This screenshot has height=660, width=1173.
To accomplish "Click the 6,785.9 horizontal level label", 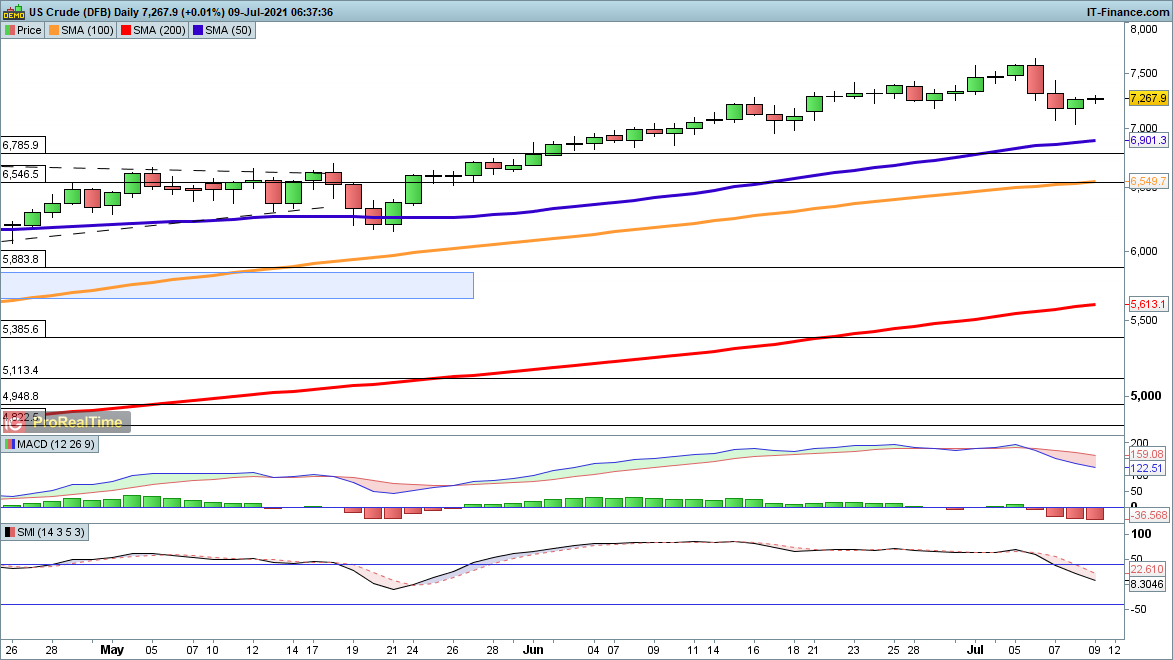I will coord(21,144).
